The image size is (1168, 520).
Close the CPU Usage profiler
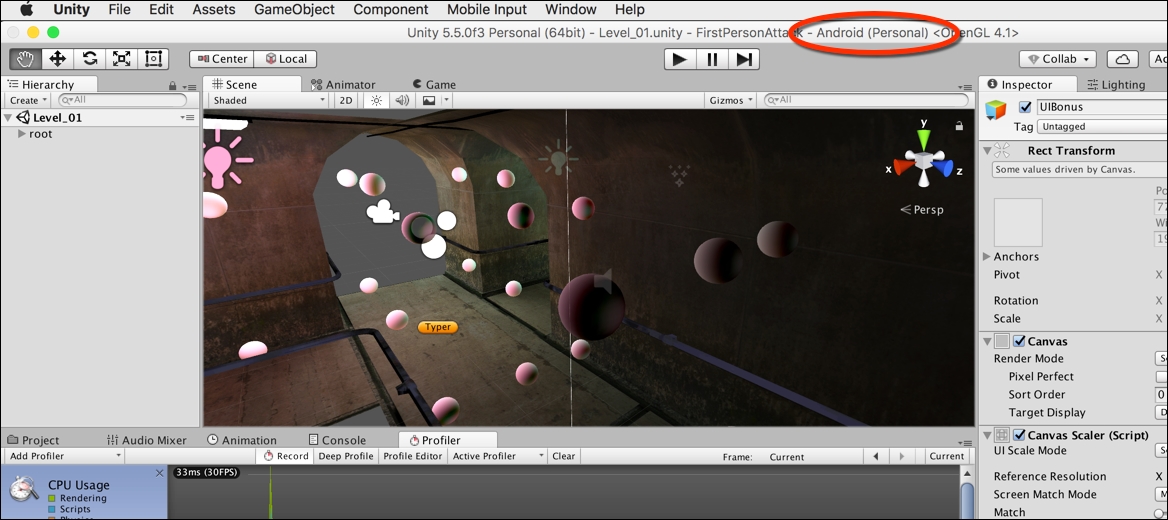pyautogui.click(x=159, y=473)
